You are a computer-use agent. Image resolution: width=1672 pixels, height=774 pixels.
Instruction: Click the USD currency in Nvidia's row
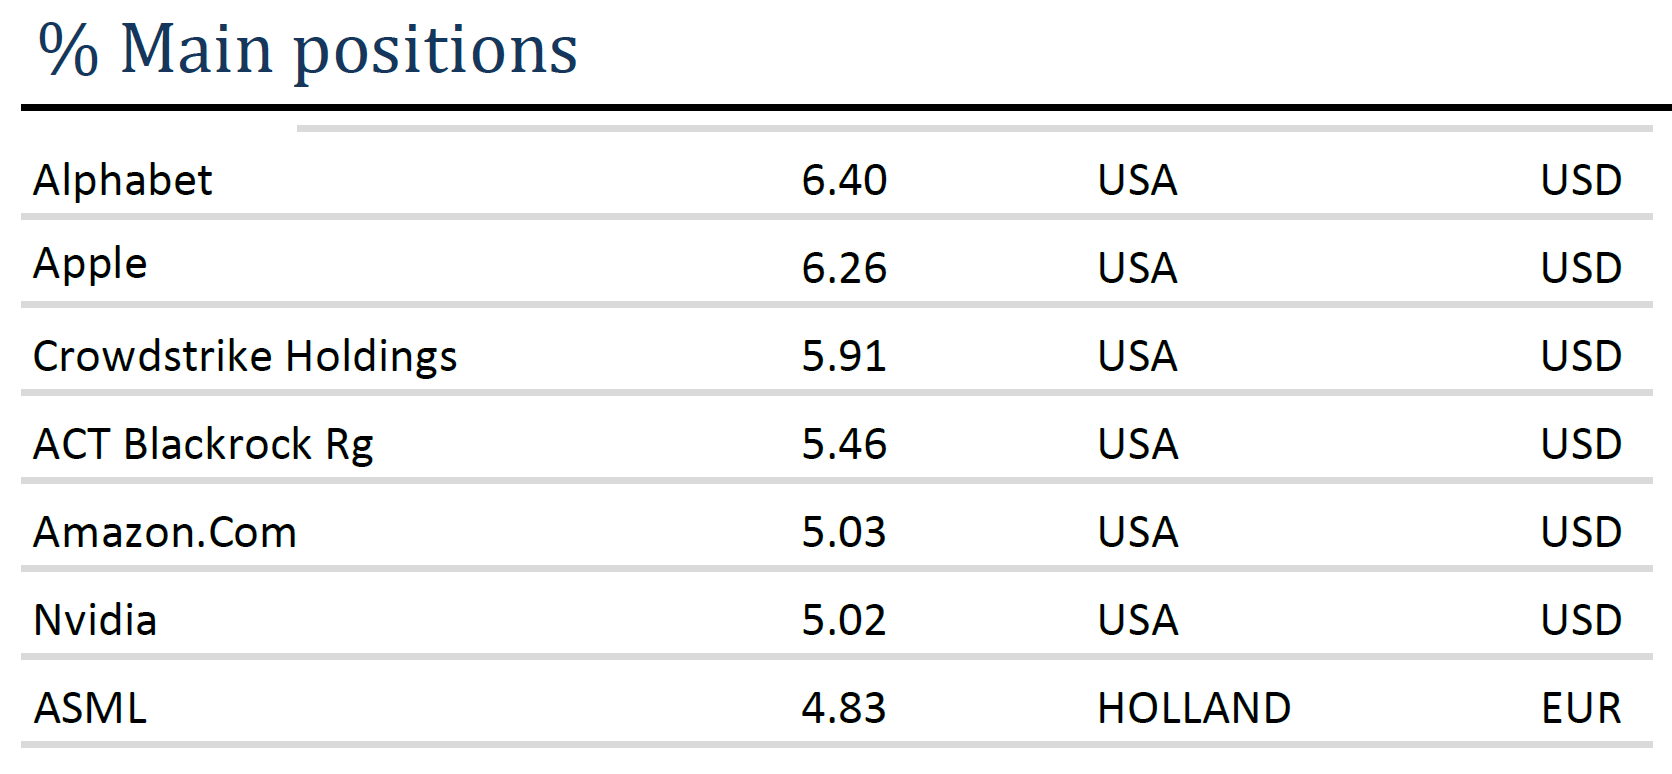1581,621
